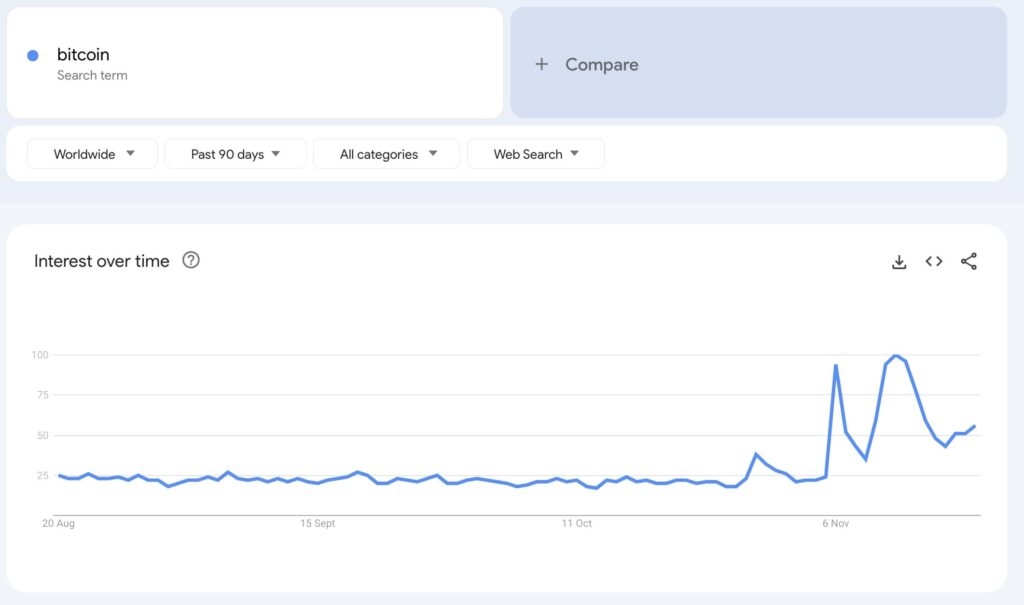Open the Interest over time help icon

tap(191, 261)
